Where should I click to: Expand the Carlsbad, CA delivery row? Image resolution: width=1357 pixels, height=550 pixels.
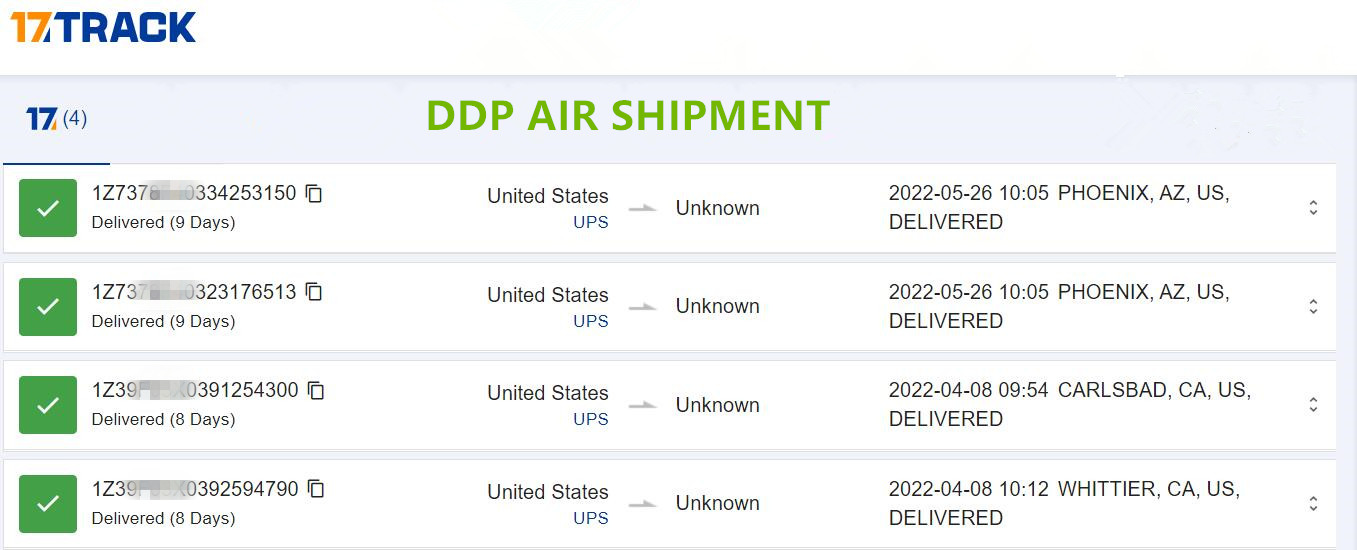(1313, 405)
